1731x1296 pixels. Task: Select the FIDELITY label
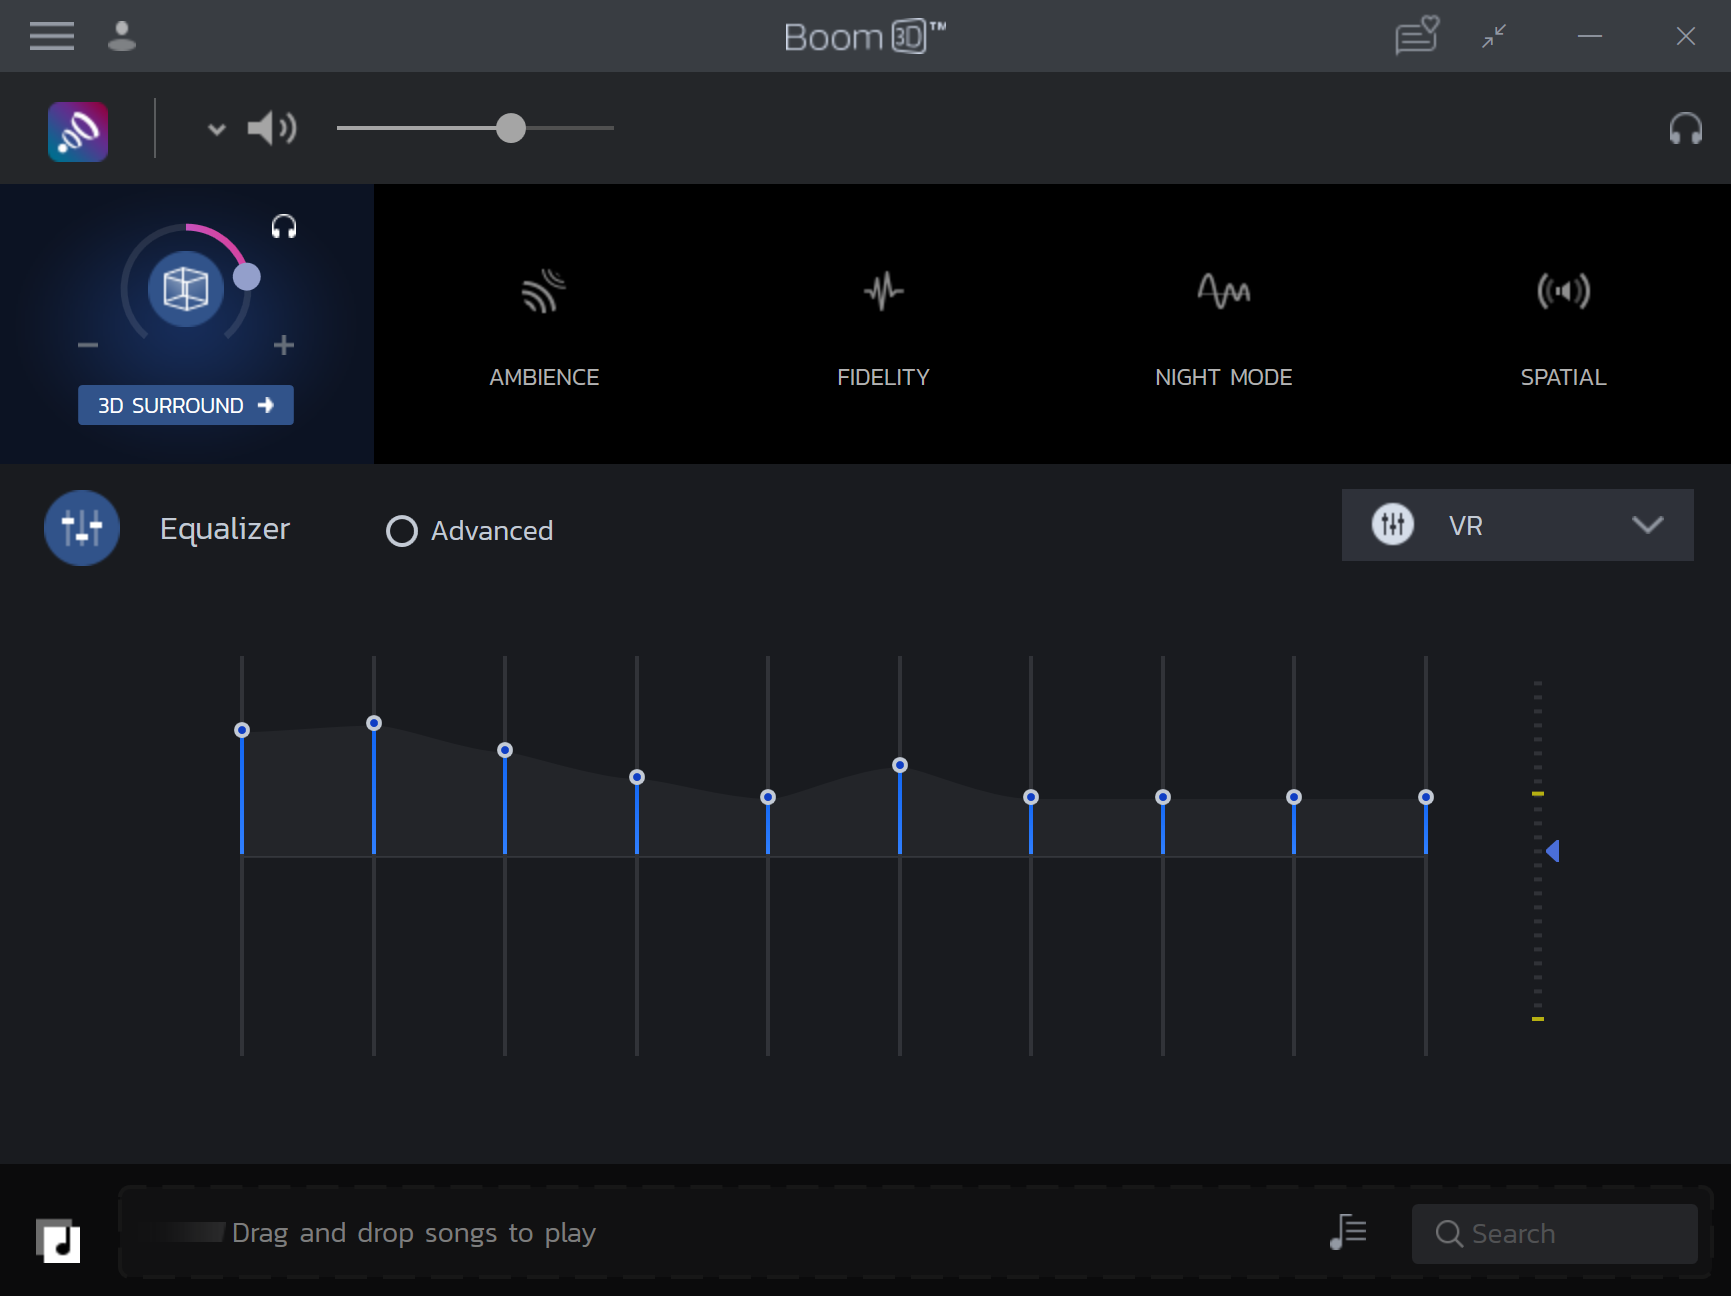point(883,377)
